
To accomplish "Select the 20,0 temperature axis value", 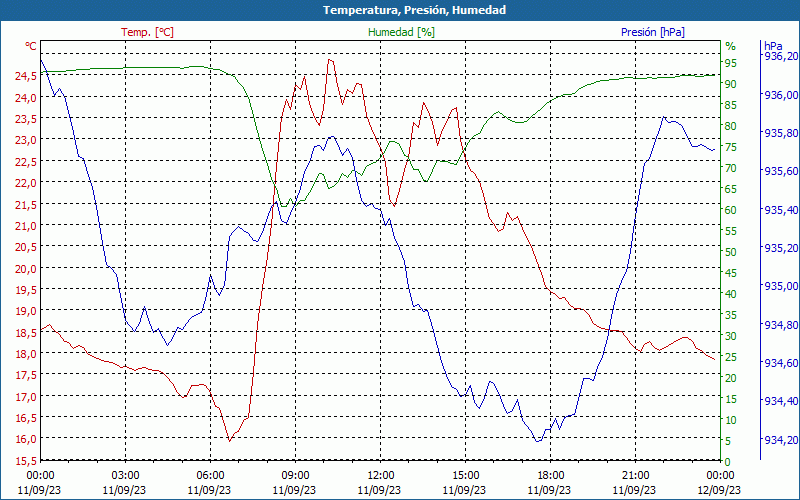I will click(26, 268).
